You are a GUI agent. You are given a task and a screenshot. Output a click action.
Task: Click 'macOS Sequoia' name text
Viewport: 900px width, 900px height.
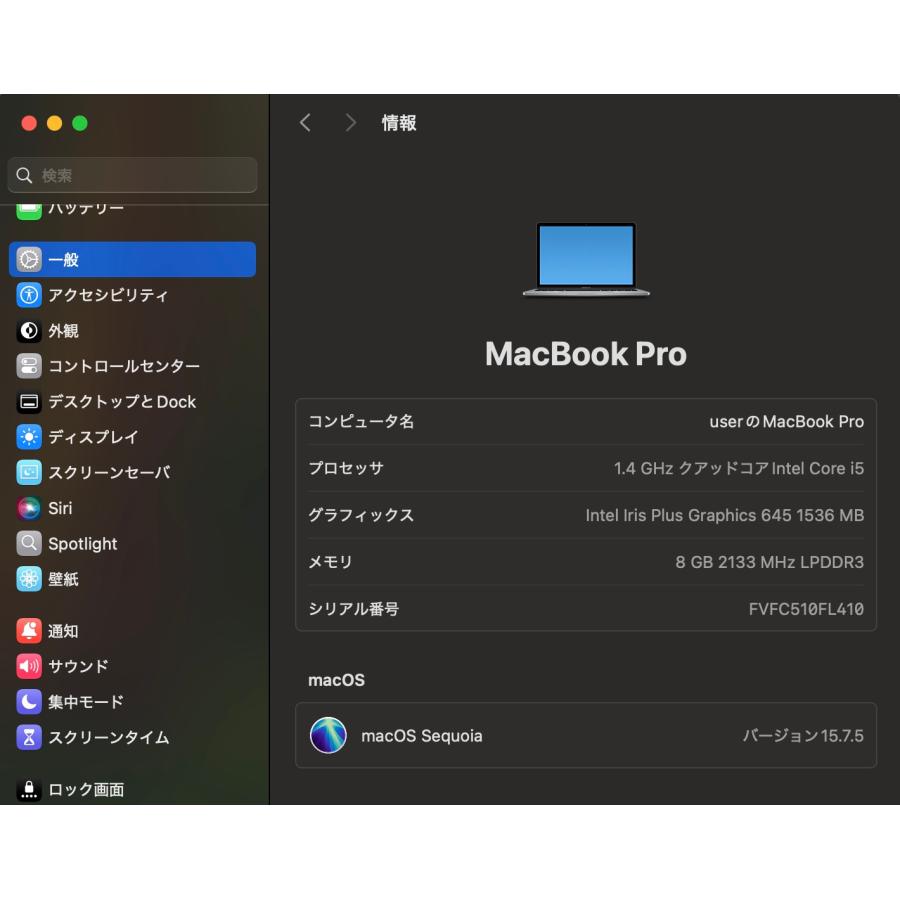tap(422, 736)
